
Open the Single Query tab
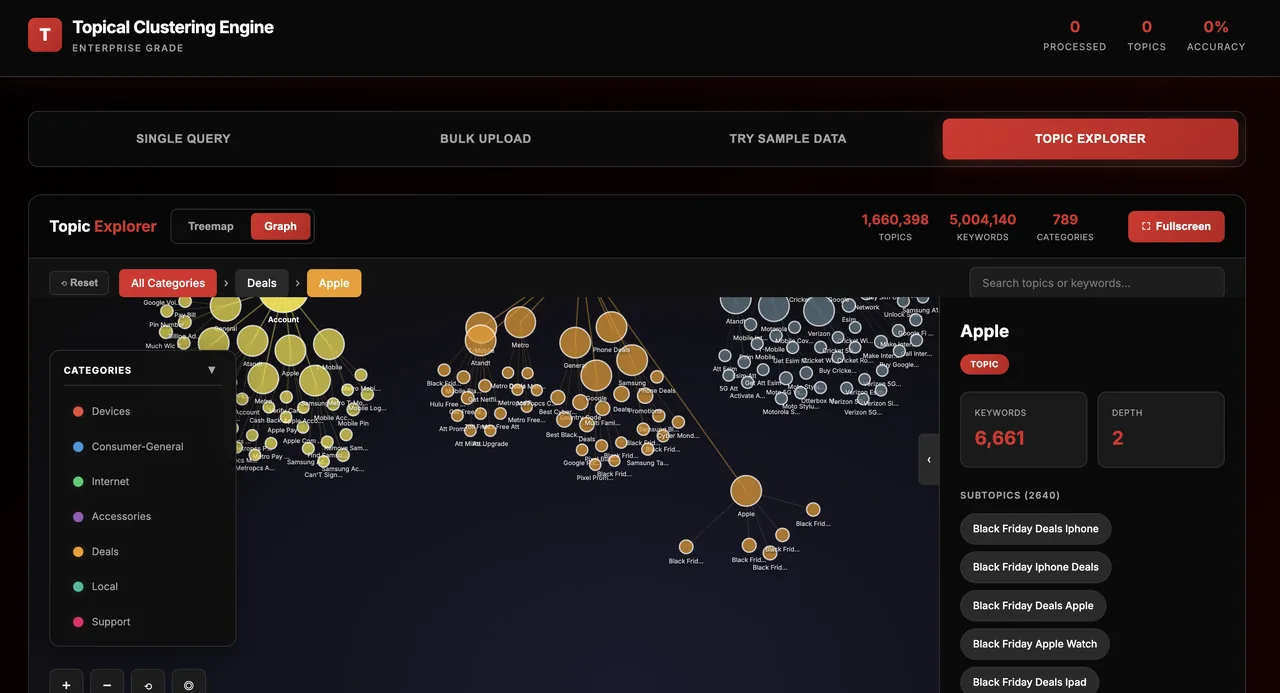coord(183,139)
